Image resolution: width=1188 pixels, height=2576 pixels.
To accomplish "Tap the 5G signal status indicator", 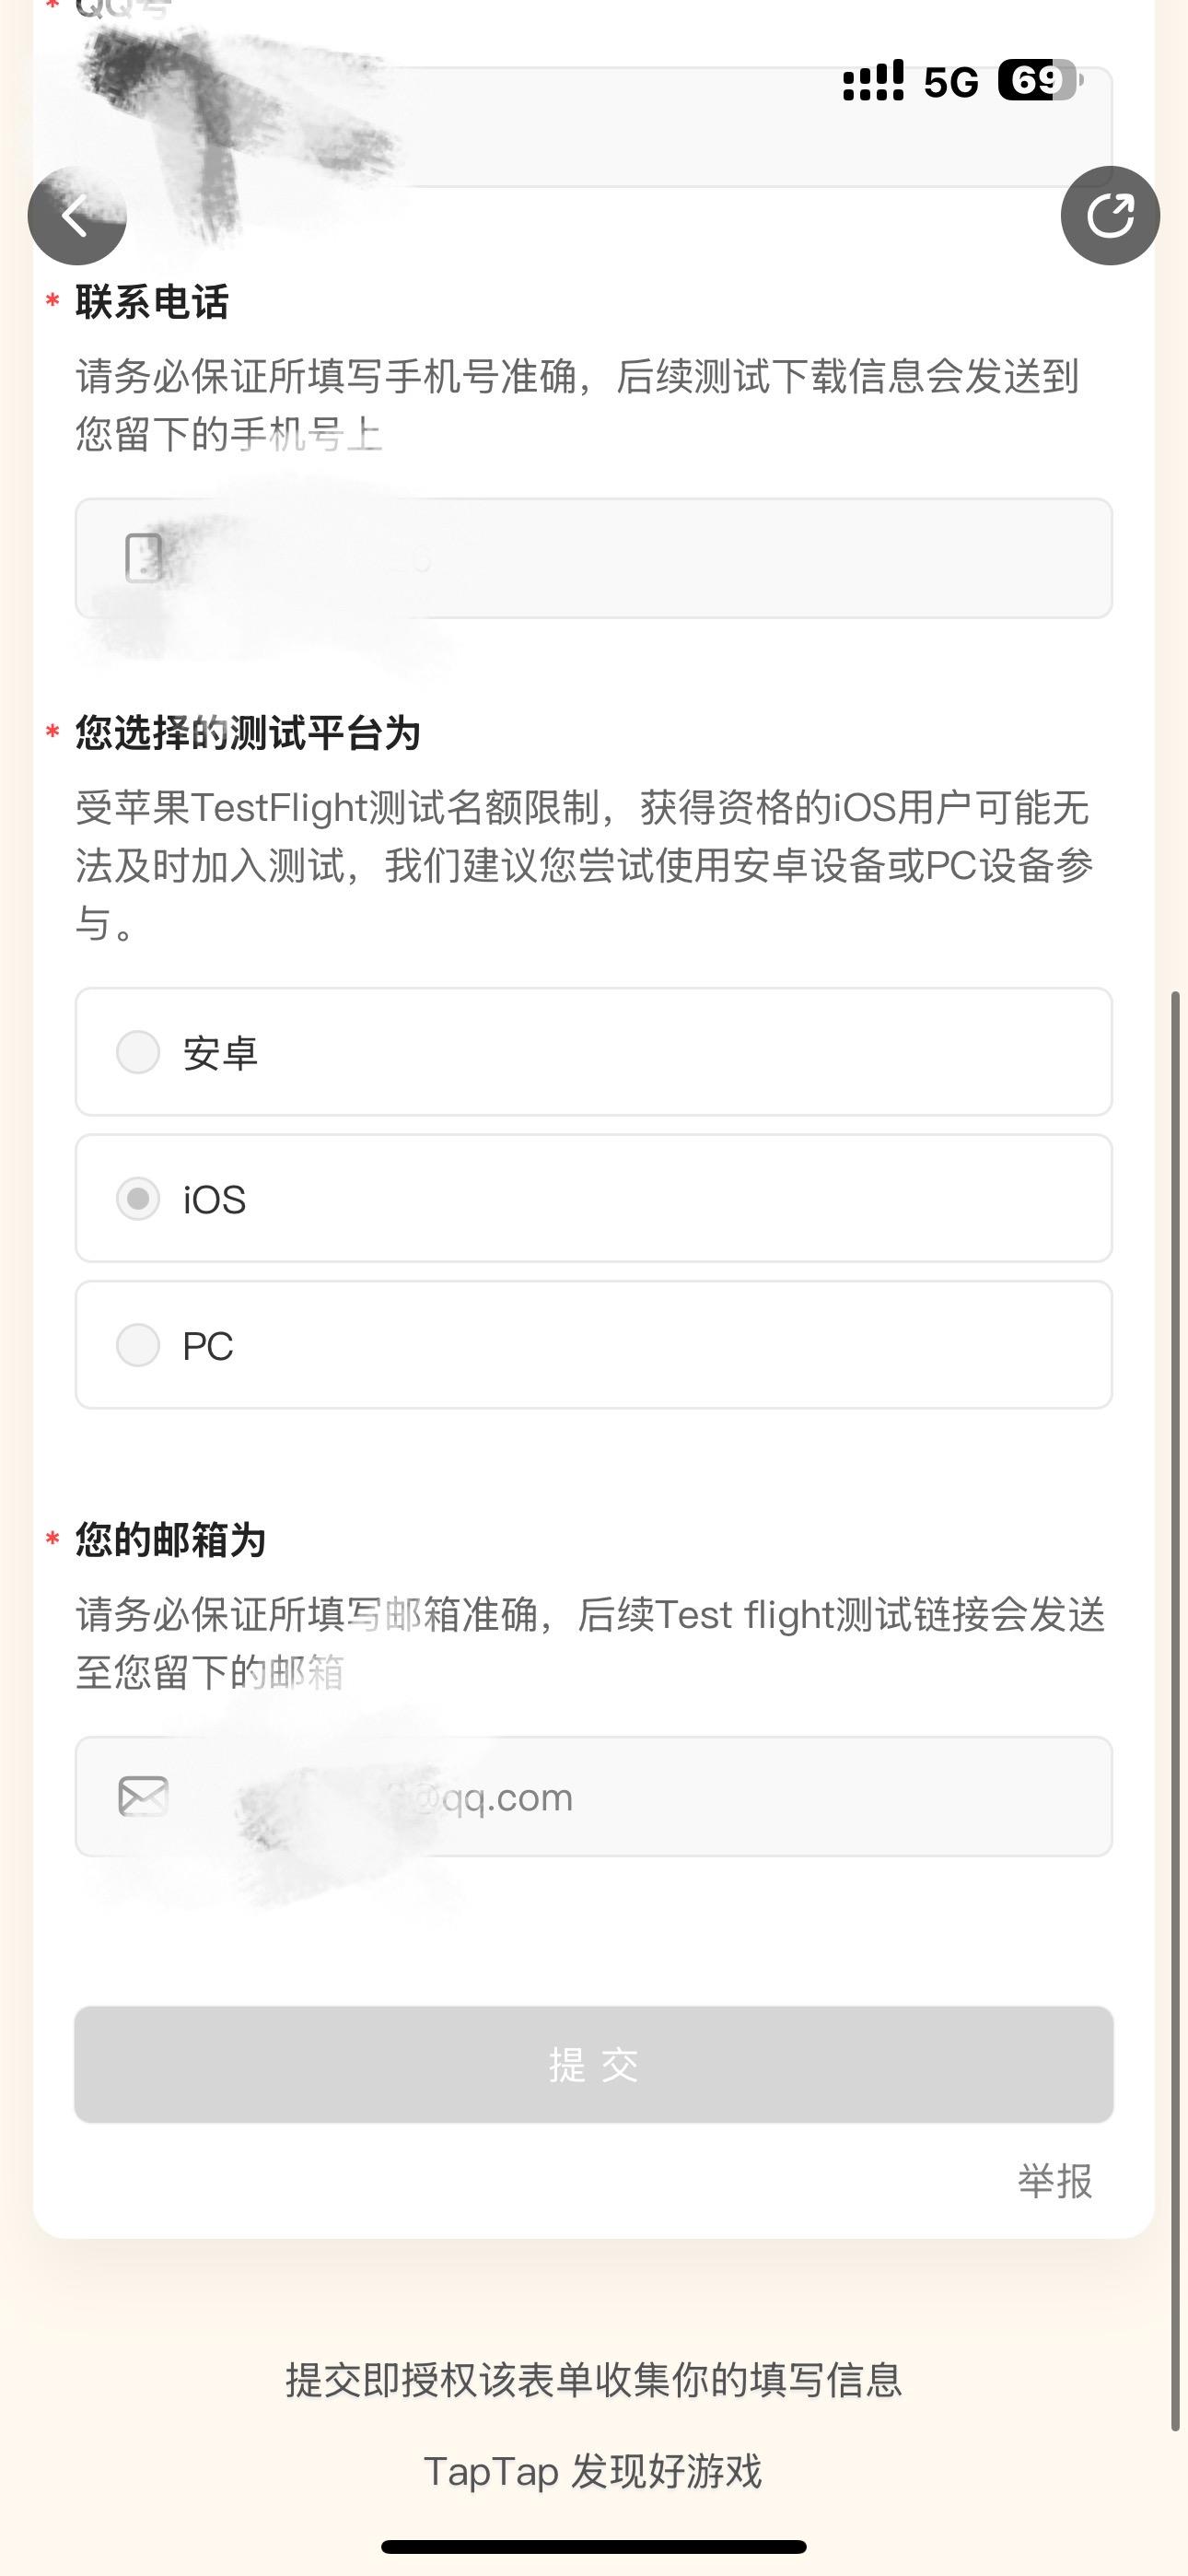I will 949,82.
